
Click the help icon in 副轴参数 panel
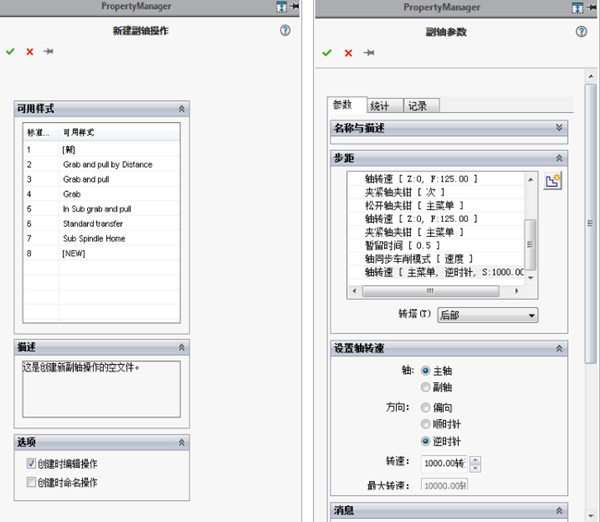click(x=581, y=31)
